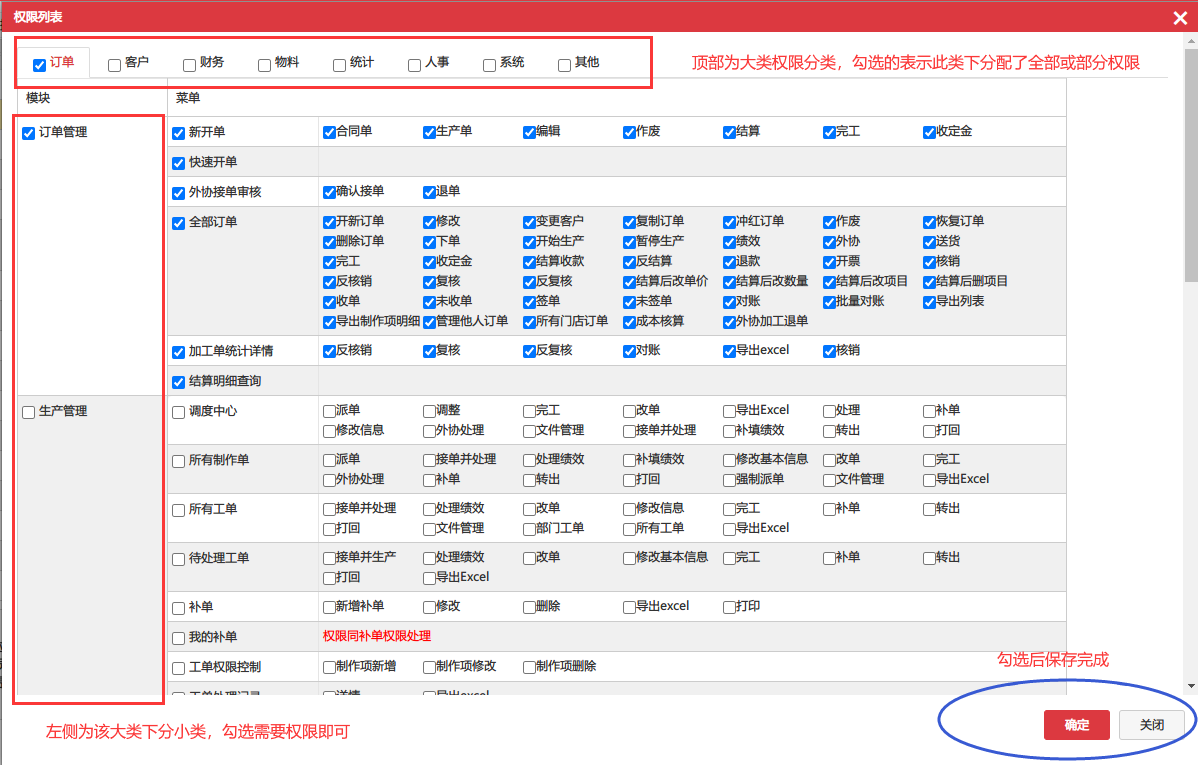Uncheck 收定金 in the 新开单 row
This screenshot has height=765, width=1198.
click(x=929, y=133)
